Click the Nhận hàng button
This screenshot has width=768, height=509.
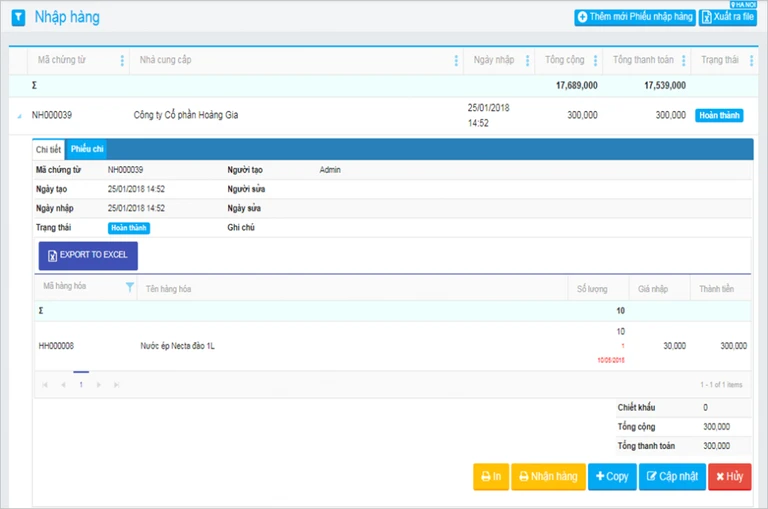549,477
